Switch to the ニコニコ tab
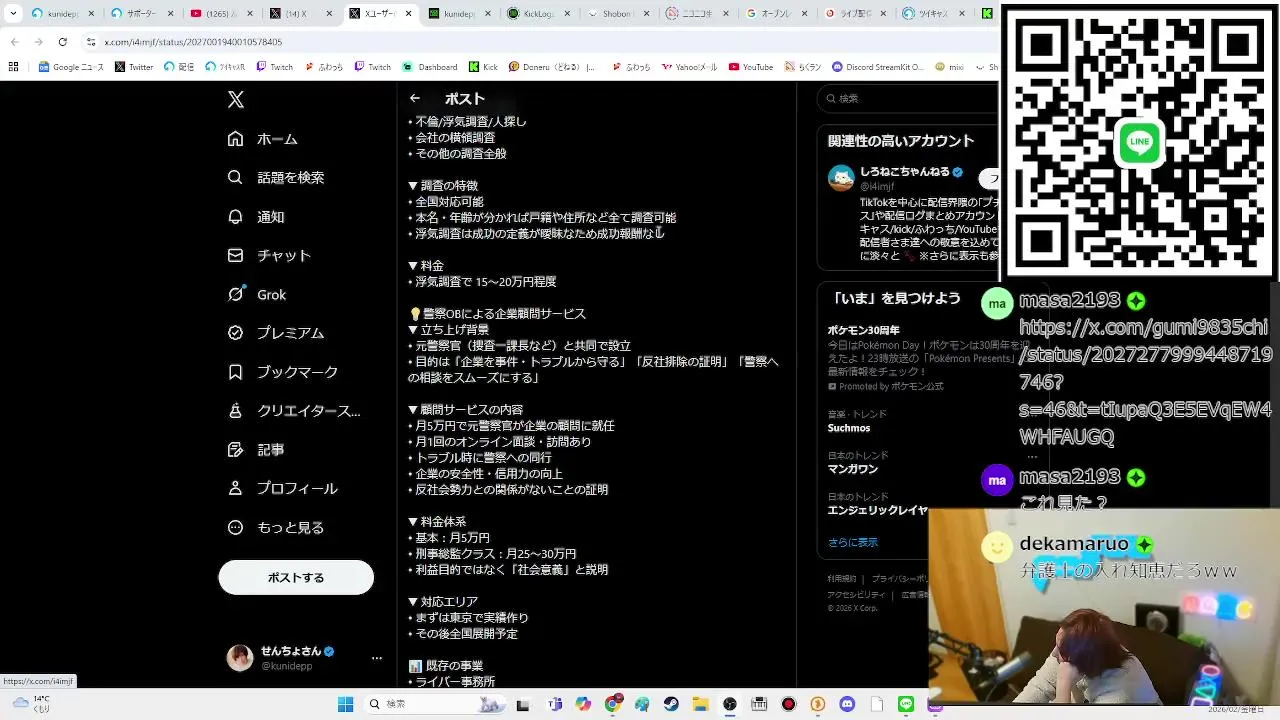 pyautogui.click(x=698, y=13)
